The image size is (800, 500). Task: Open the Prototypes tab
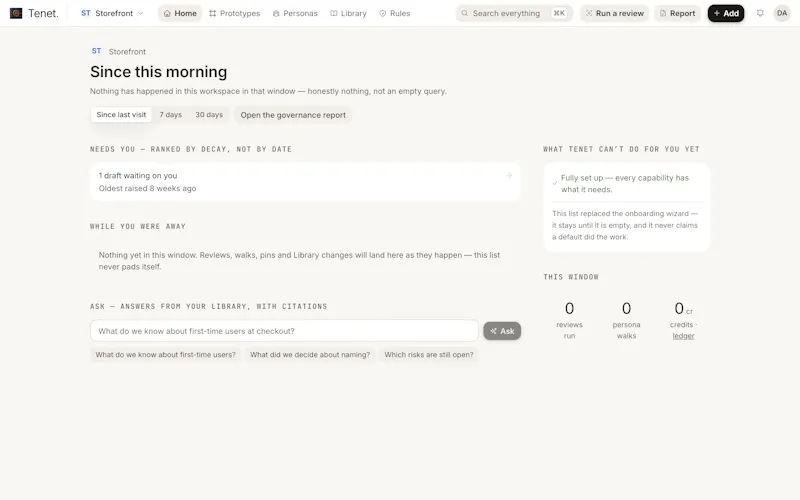pyautogui.click(x=235, y=13)
